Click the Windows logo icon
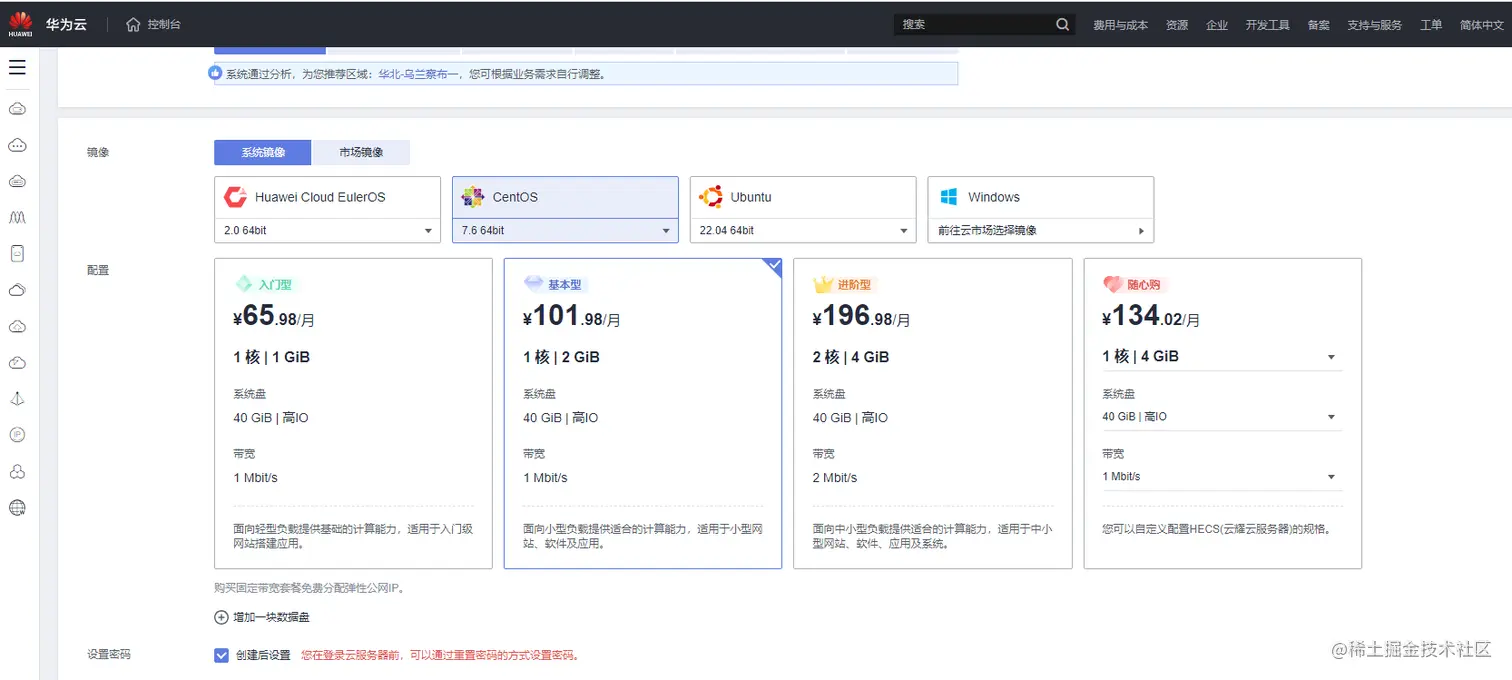 [948, 197]
